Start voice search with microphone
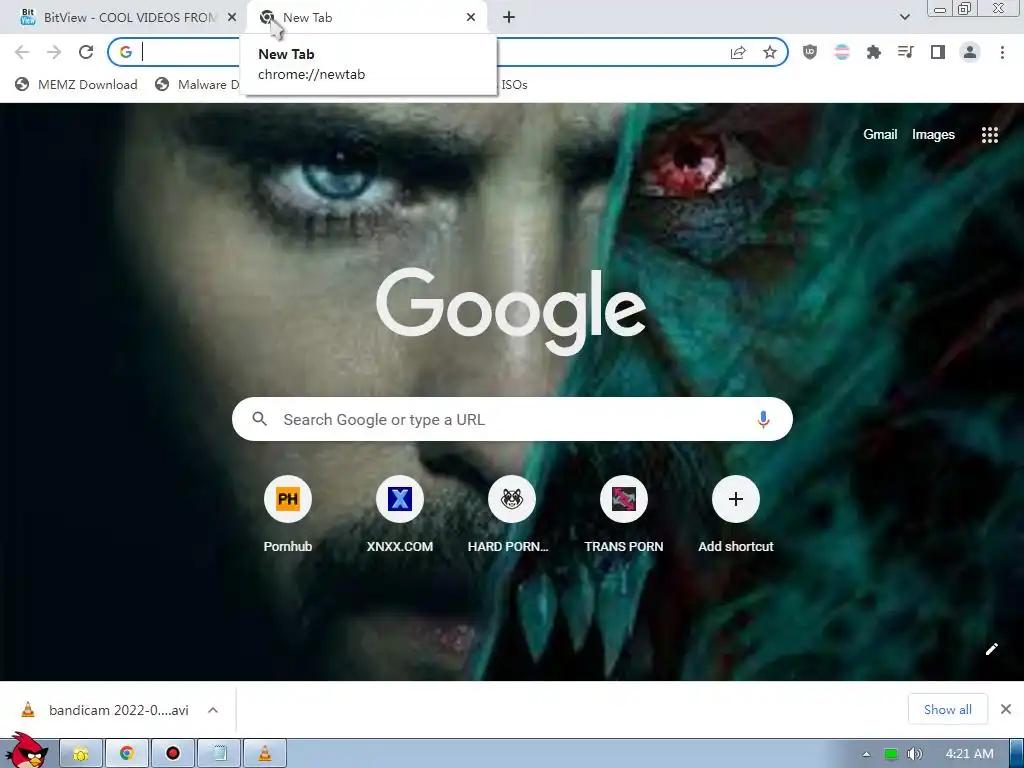 click(x=763, y=419)
